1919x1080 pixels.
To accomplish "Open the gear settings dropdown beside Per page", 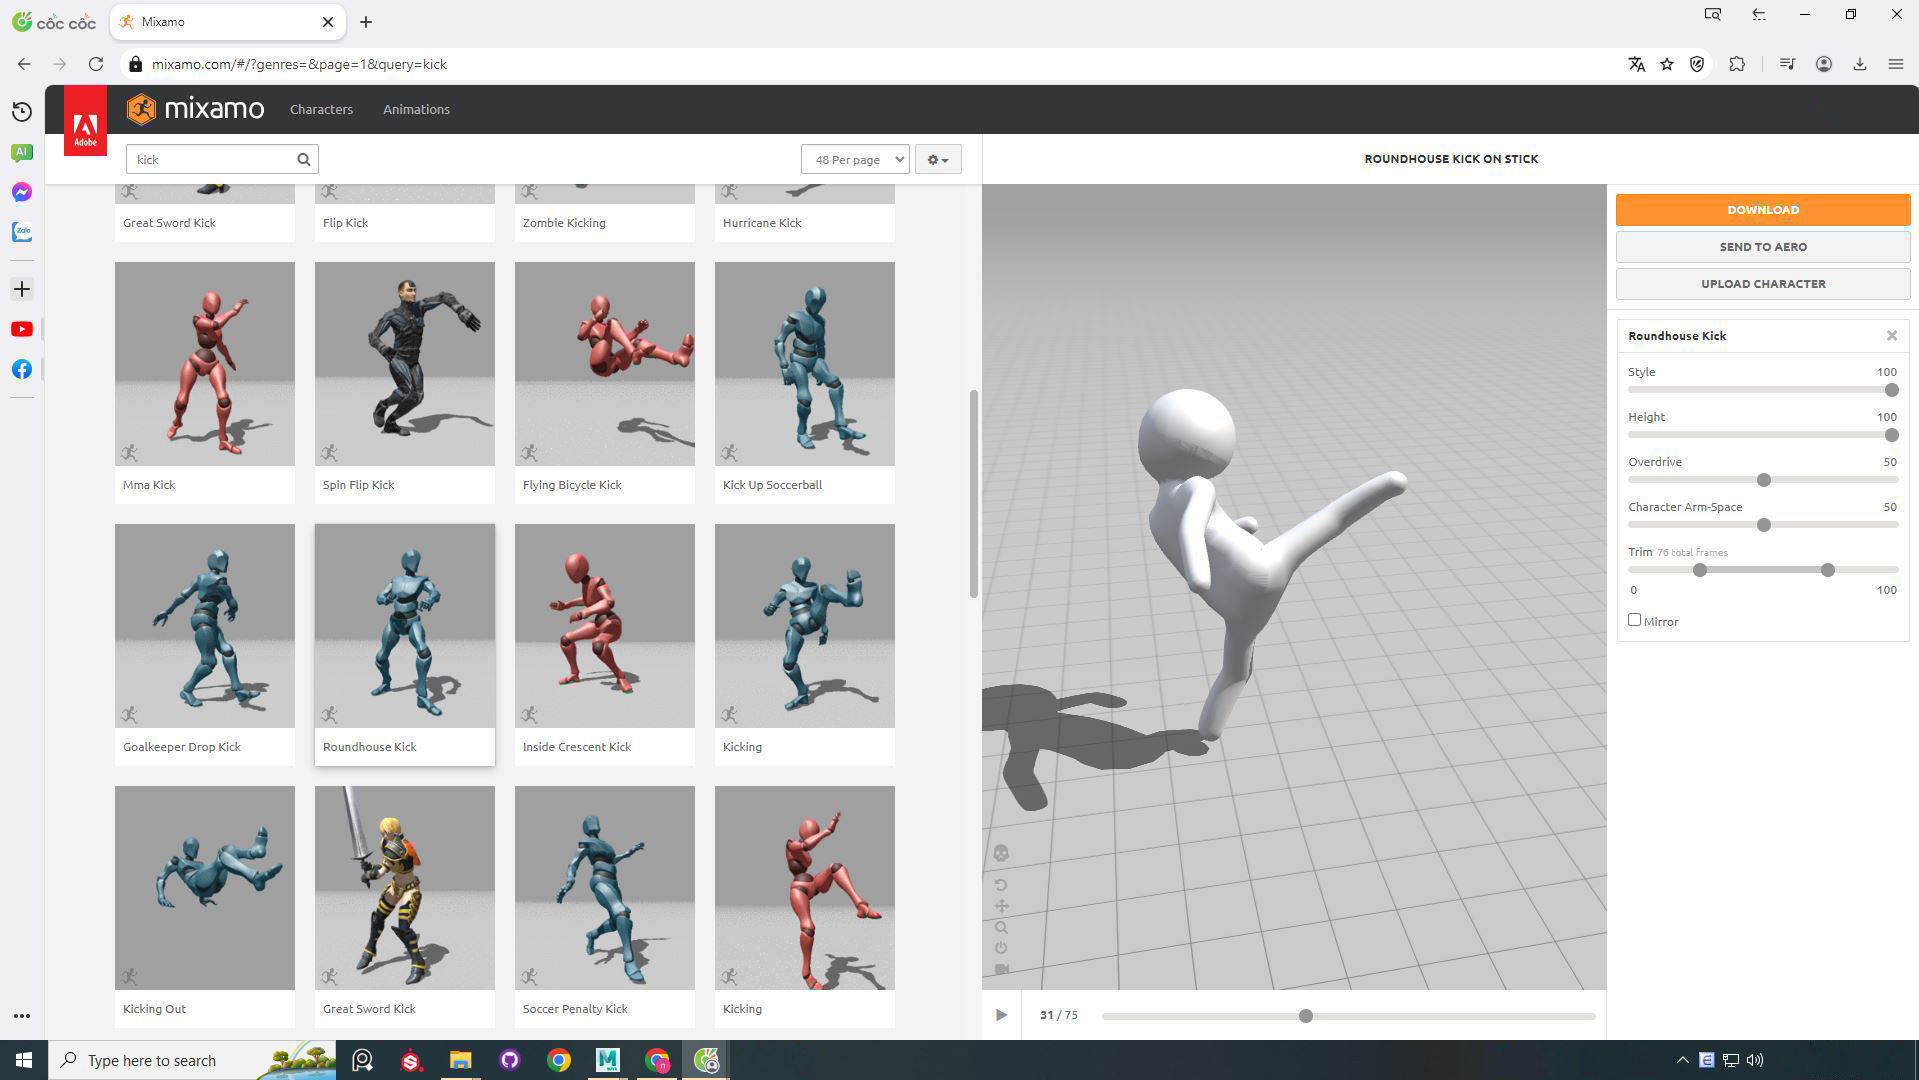I will point(938,159).
